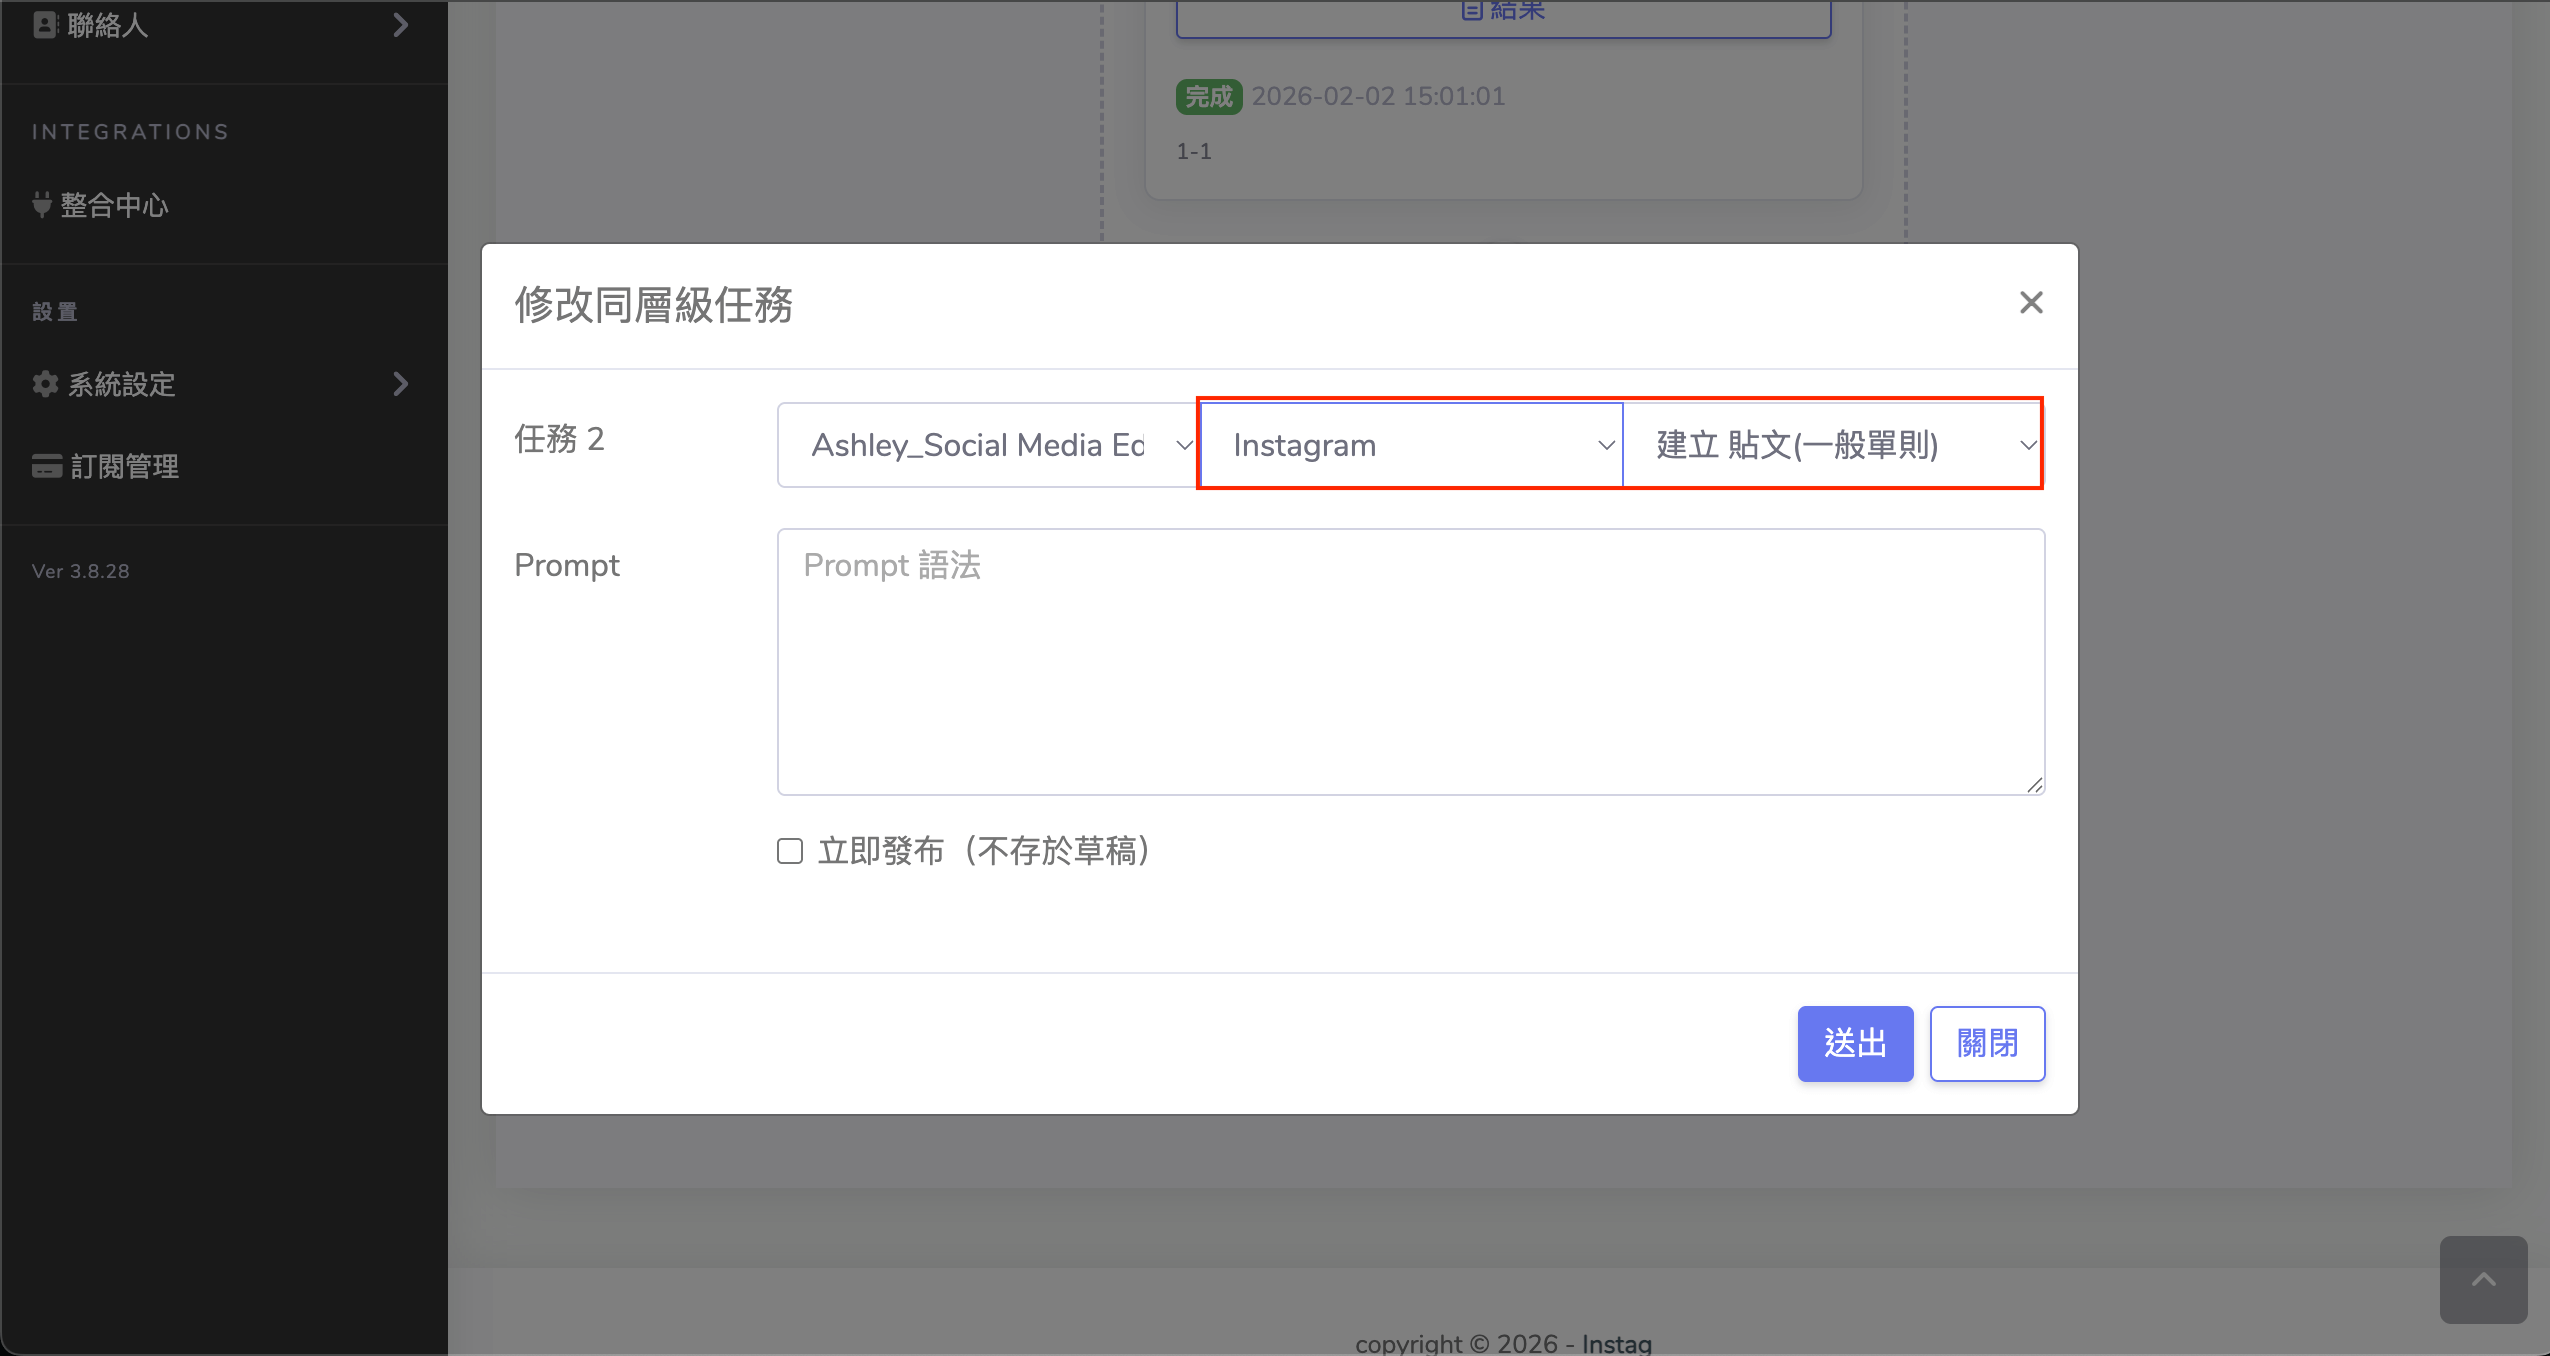Open 整合中心 menu item
Screen dimensions: 2550x1356
(x=114, y=205)
